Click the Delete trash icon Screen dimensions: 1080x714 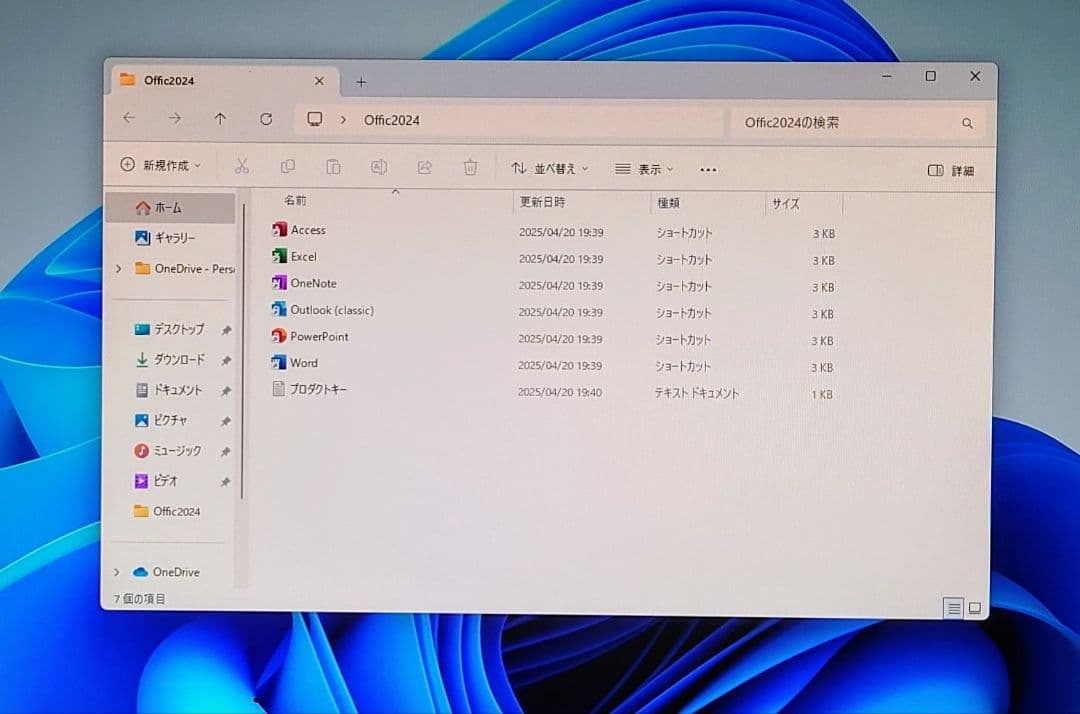click(x=470, y=167)
